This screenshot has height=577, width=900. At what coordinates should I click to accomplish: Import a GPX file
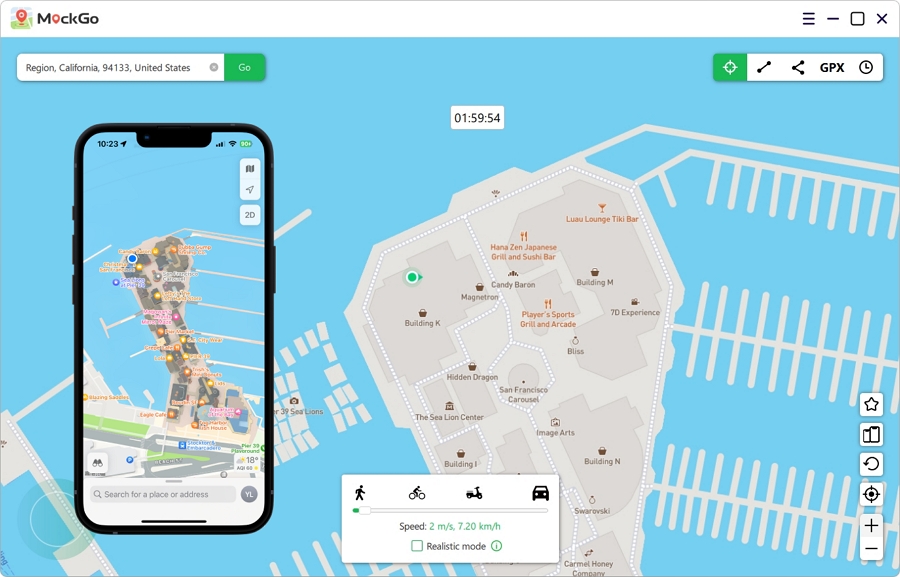[832, 67]
